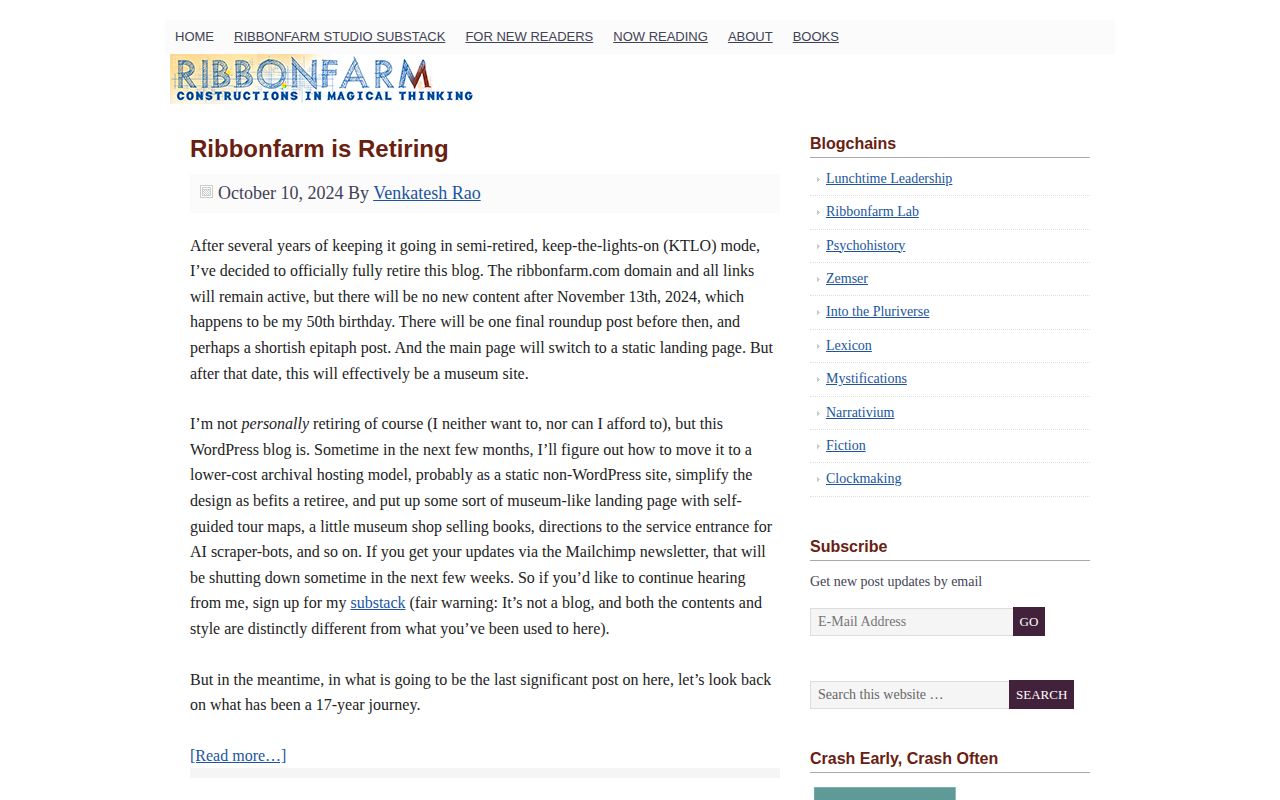Select HOME in the navigation menu
The height and width of the screenshot is (800, 1280).
point(194,36)
